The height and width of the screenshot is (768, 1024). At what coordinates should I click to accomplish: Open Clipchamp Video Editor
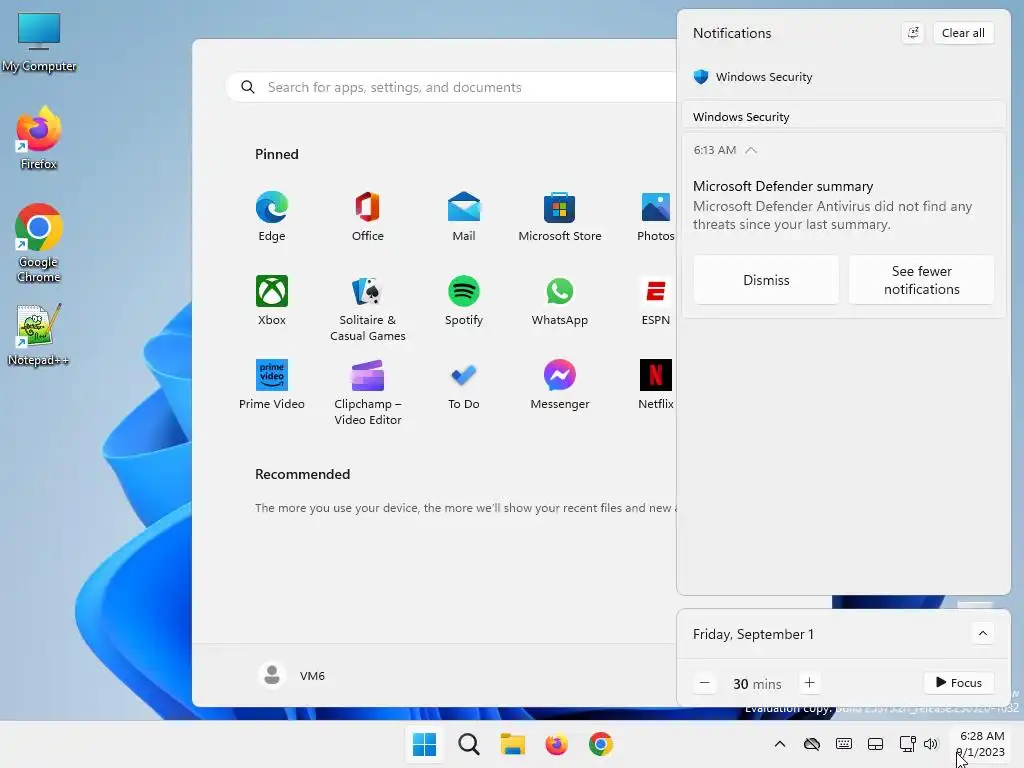[368, 392]
